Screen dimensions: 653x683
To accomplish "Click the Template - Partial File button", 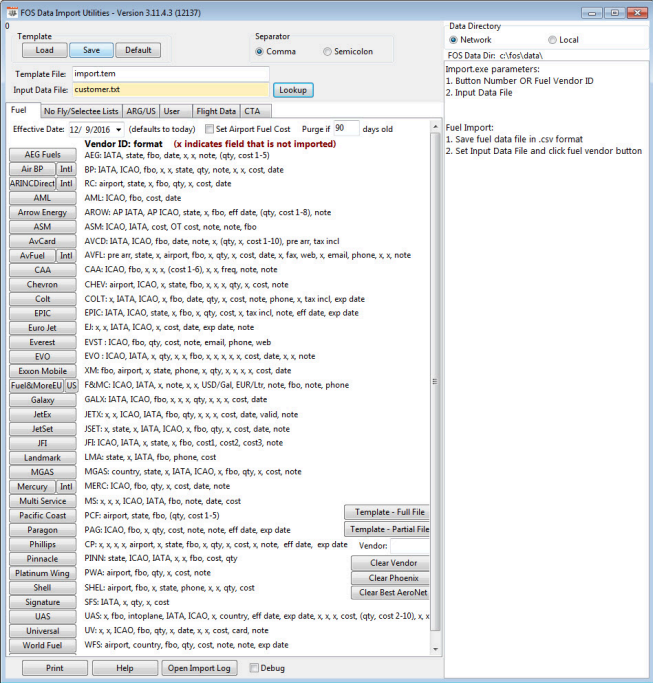I will pos(387,529).
